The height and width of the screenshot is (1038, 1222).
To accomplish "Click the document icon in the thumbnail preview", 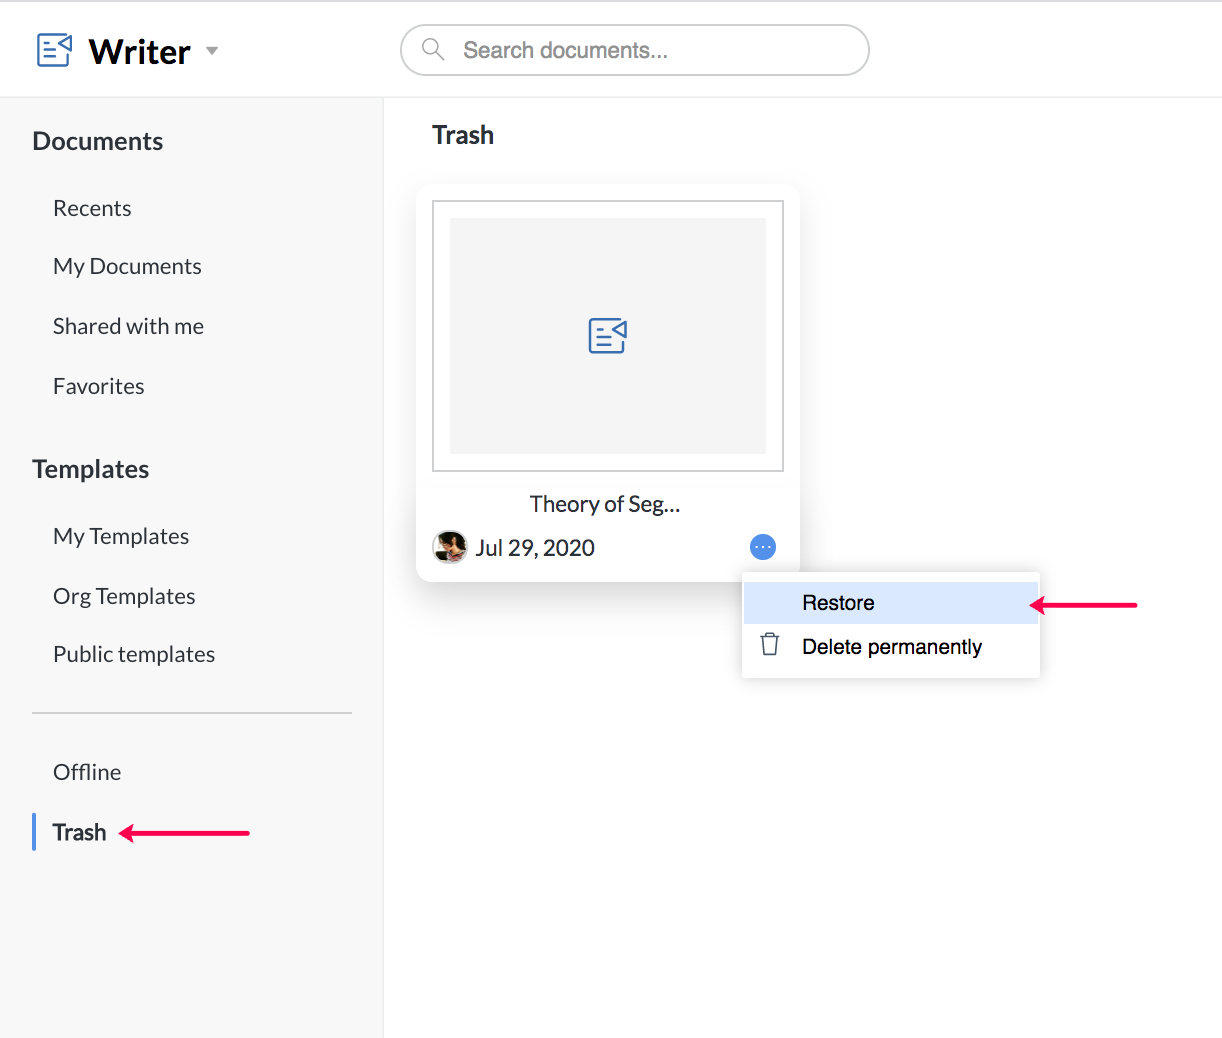I will [x=608, y=336].
